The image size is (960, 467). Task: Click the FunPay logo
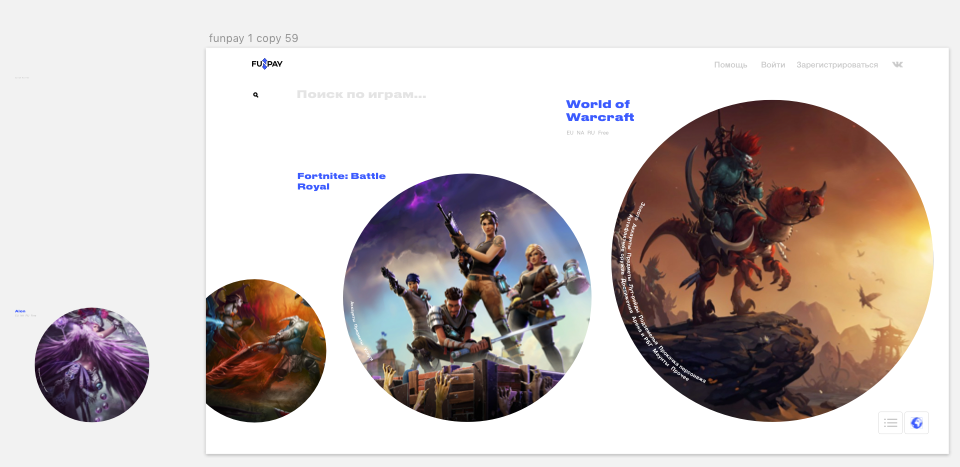tap(267, 64)
